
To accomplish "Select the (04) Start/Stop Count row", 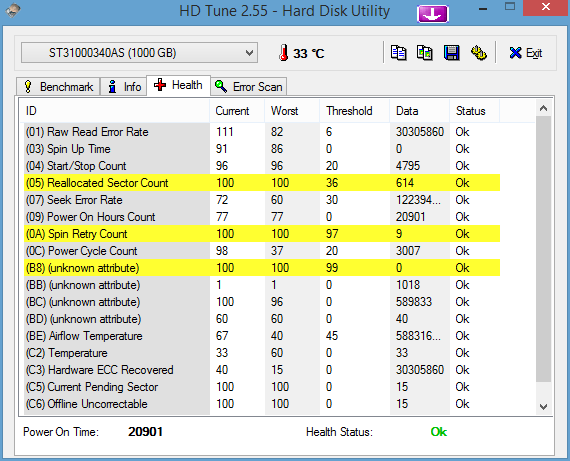I will click(262, 166).
